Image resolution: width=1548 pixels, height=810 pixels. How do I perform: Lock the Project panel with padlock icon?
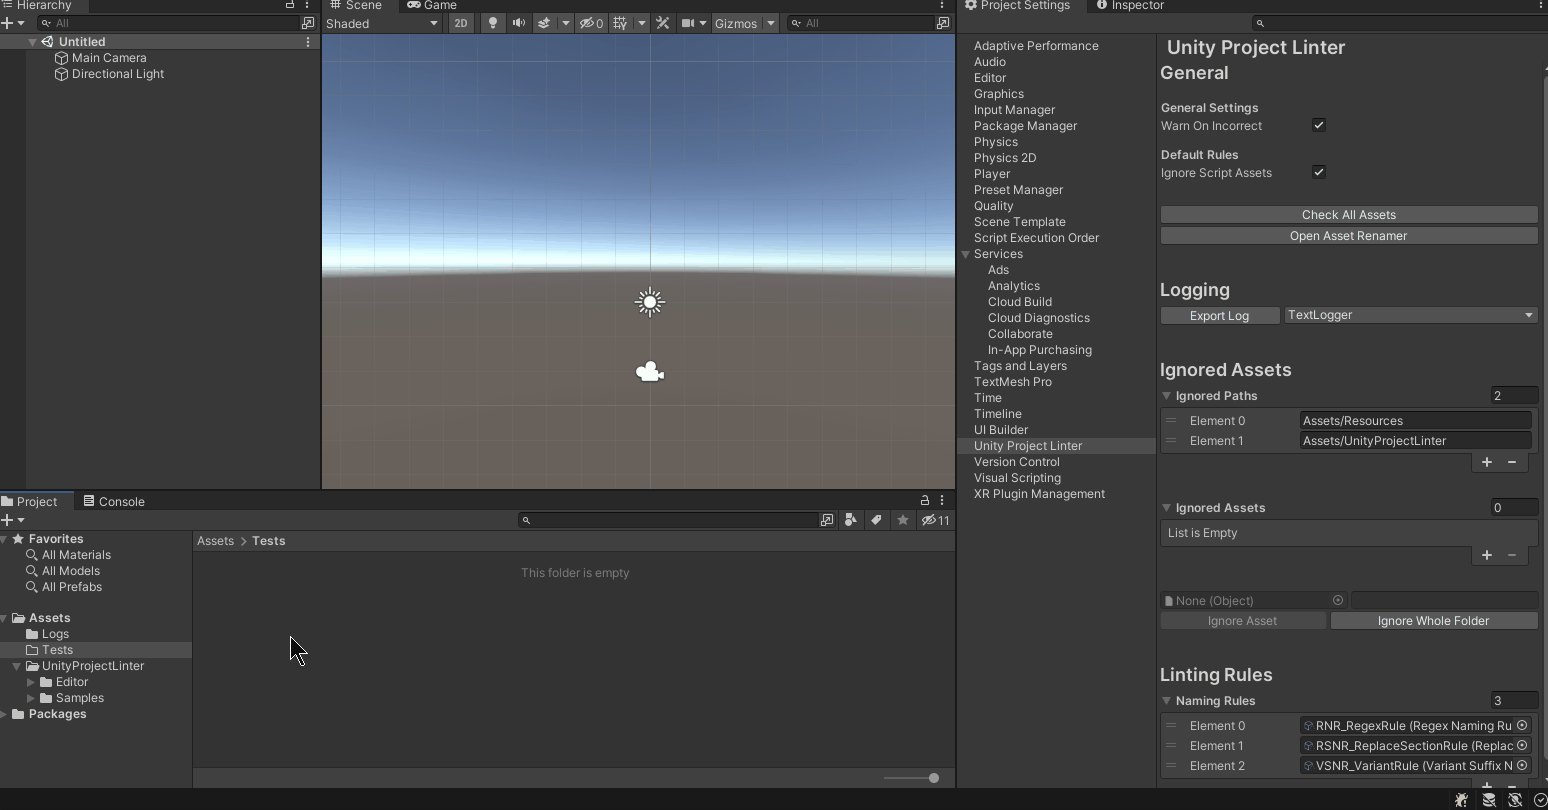[x=925, y=500]
